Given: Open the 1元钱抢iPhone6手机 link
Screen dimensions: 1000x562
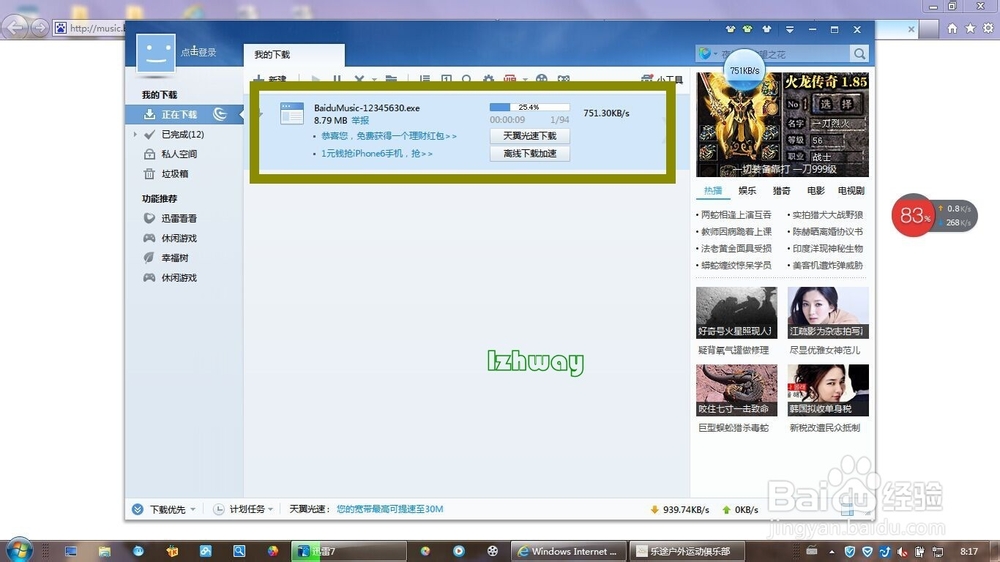Looking at the screenshot, I should (x=377, y=154).
